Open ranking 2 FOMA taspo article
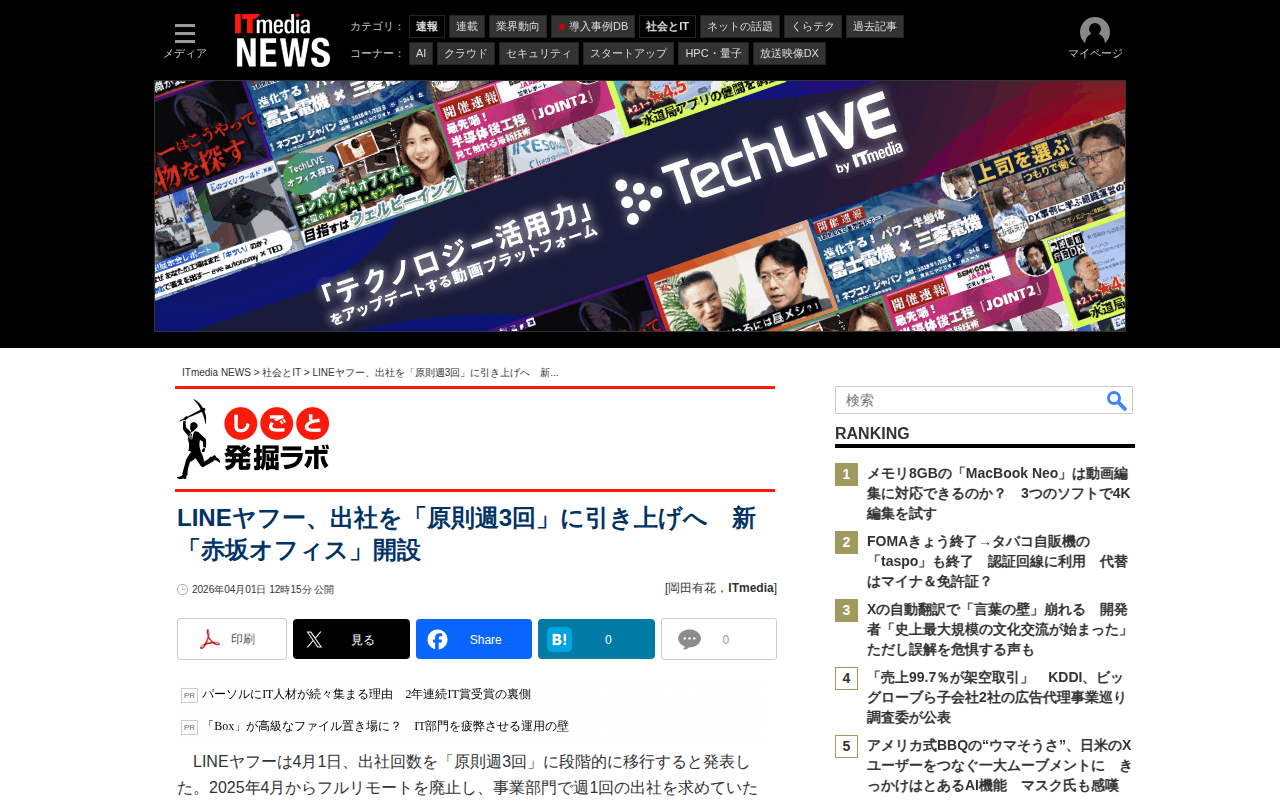This screenshot has height=800, width=1280. pyautogui.click(x=997, y=561)
